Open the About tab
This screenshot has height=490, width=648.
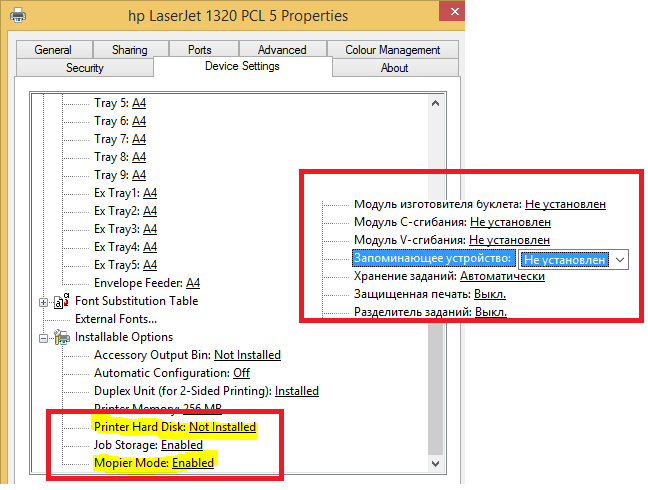(395, 68)
